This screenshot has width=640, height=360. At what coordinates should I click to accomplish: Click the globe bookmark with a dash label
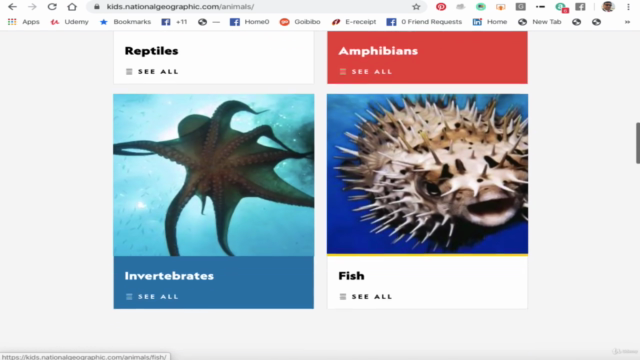click(x=209, y=22)
